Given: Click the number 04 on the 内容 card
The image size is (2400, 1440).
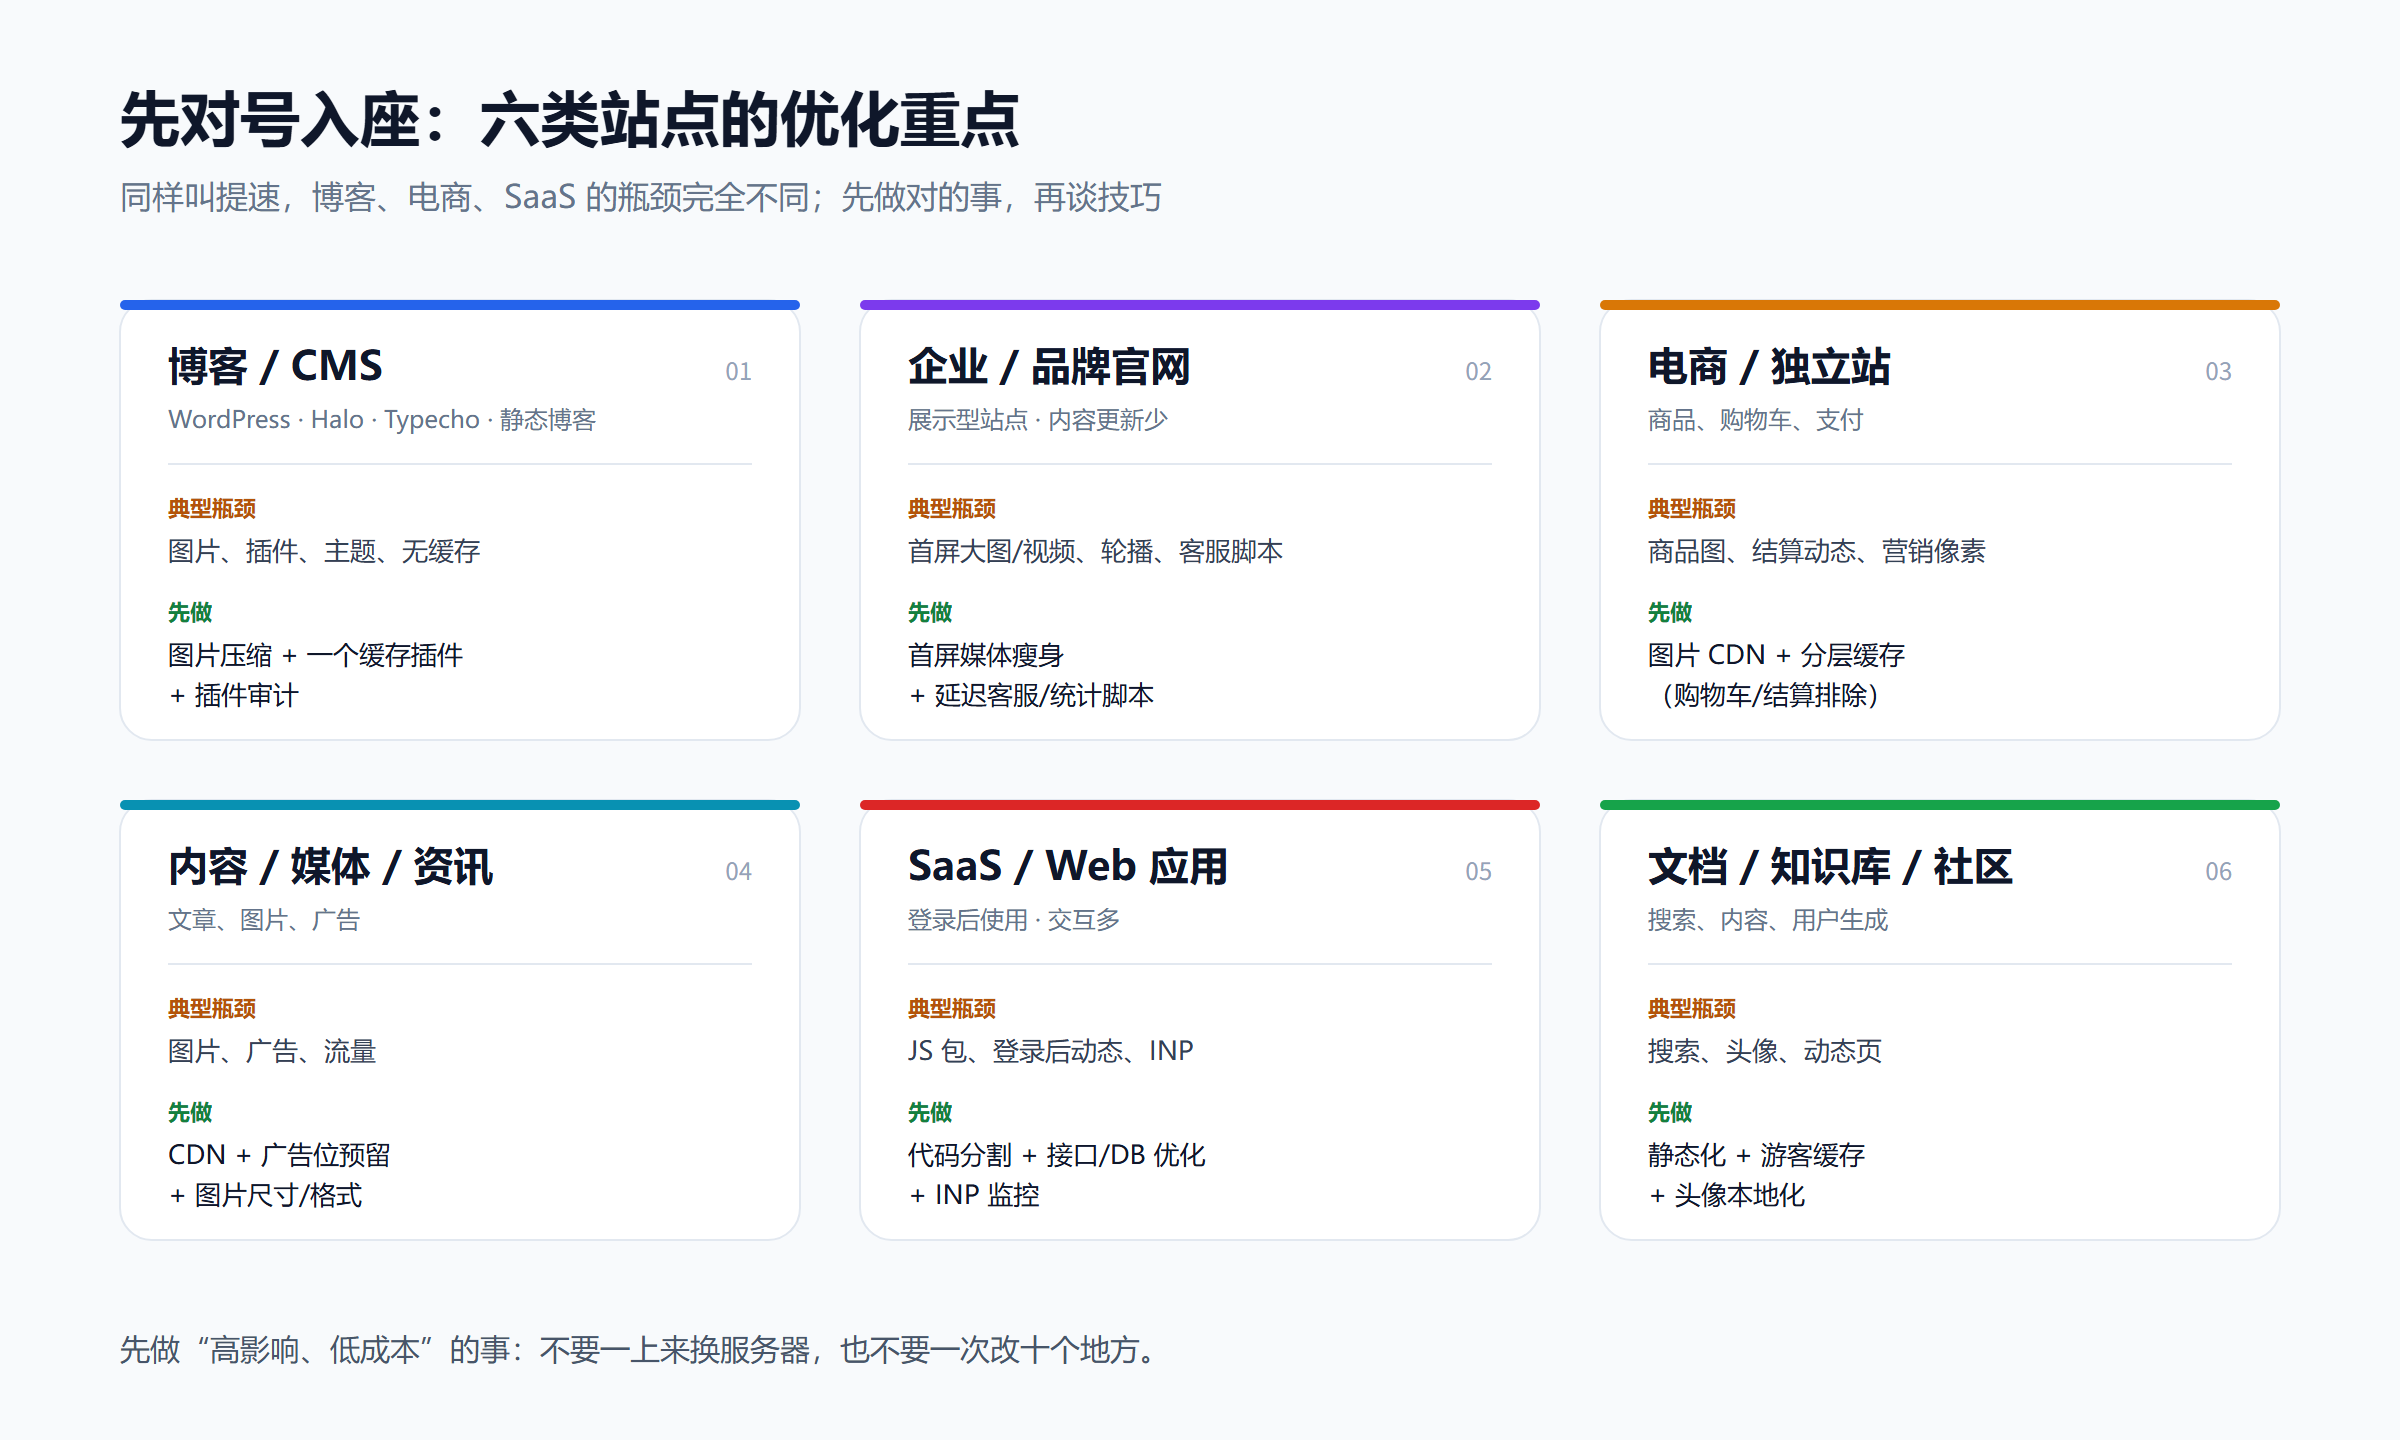Looking at the screenshot, I should 738,871.
